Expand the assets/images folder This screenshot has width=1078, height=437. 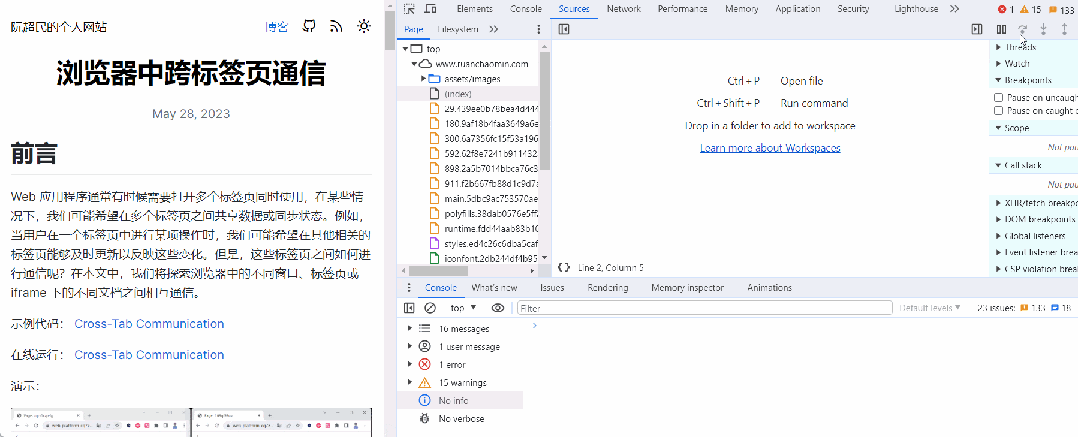(x=424, y=78)
